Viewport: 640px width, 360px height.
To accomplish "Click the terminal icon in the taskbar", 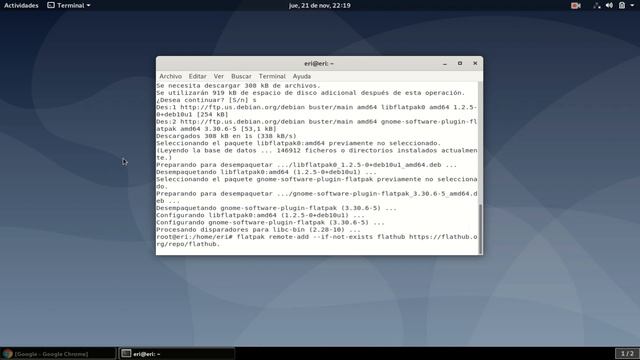I will coord(126,353).
